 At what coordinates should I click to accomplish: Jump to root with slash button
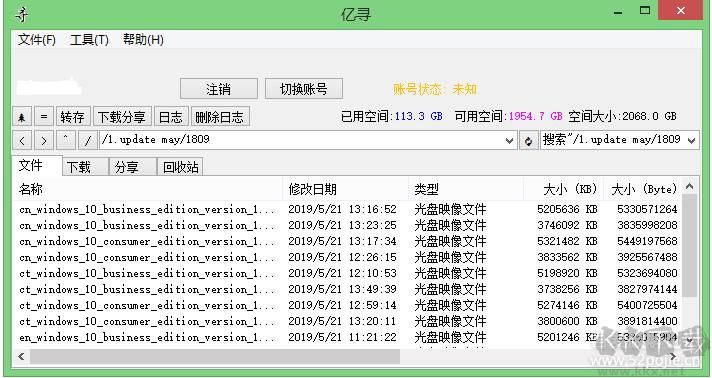point(88,140)
